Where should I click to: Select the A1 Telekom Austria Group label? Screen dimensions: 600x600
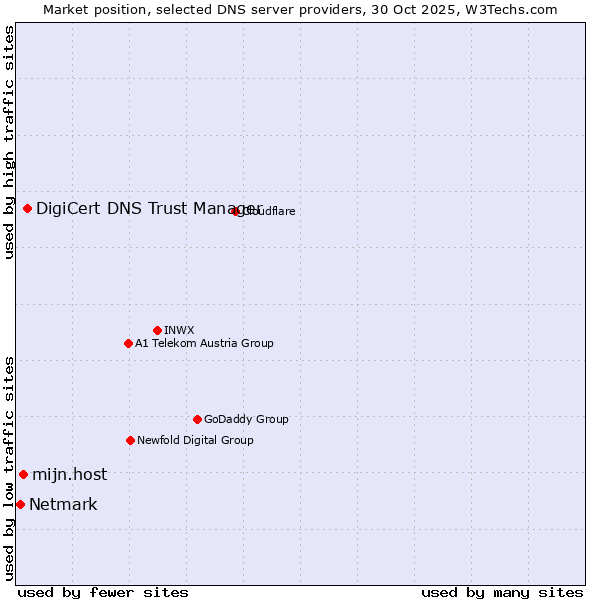point(204,343)
